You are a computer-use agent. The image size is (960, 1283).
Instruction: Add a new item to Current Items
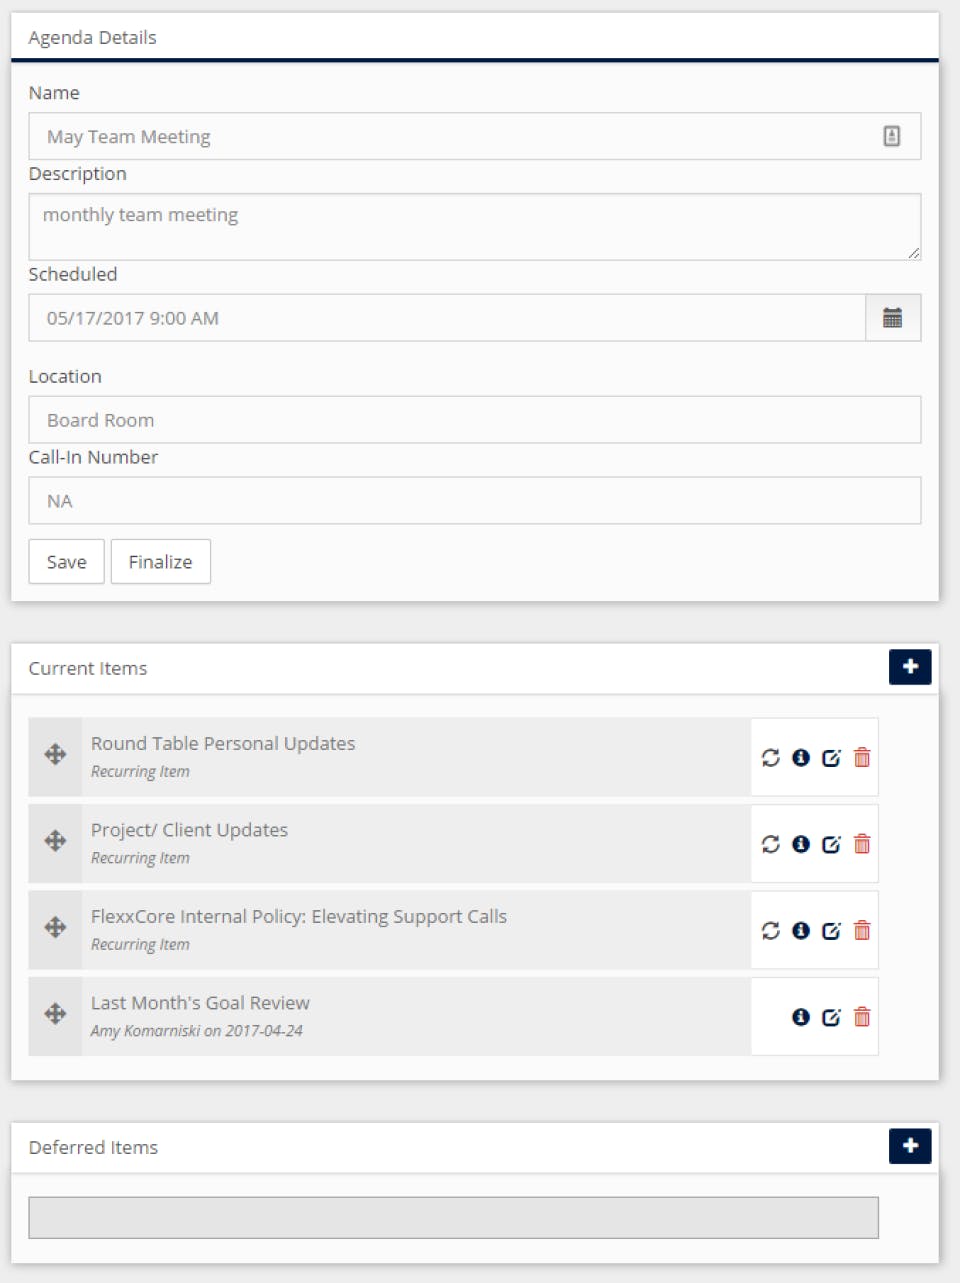pyautogui.click(x=909, y=667)
